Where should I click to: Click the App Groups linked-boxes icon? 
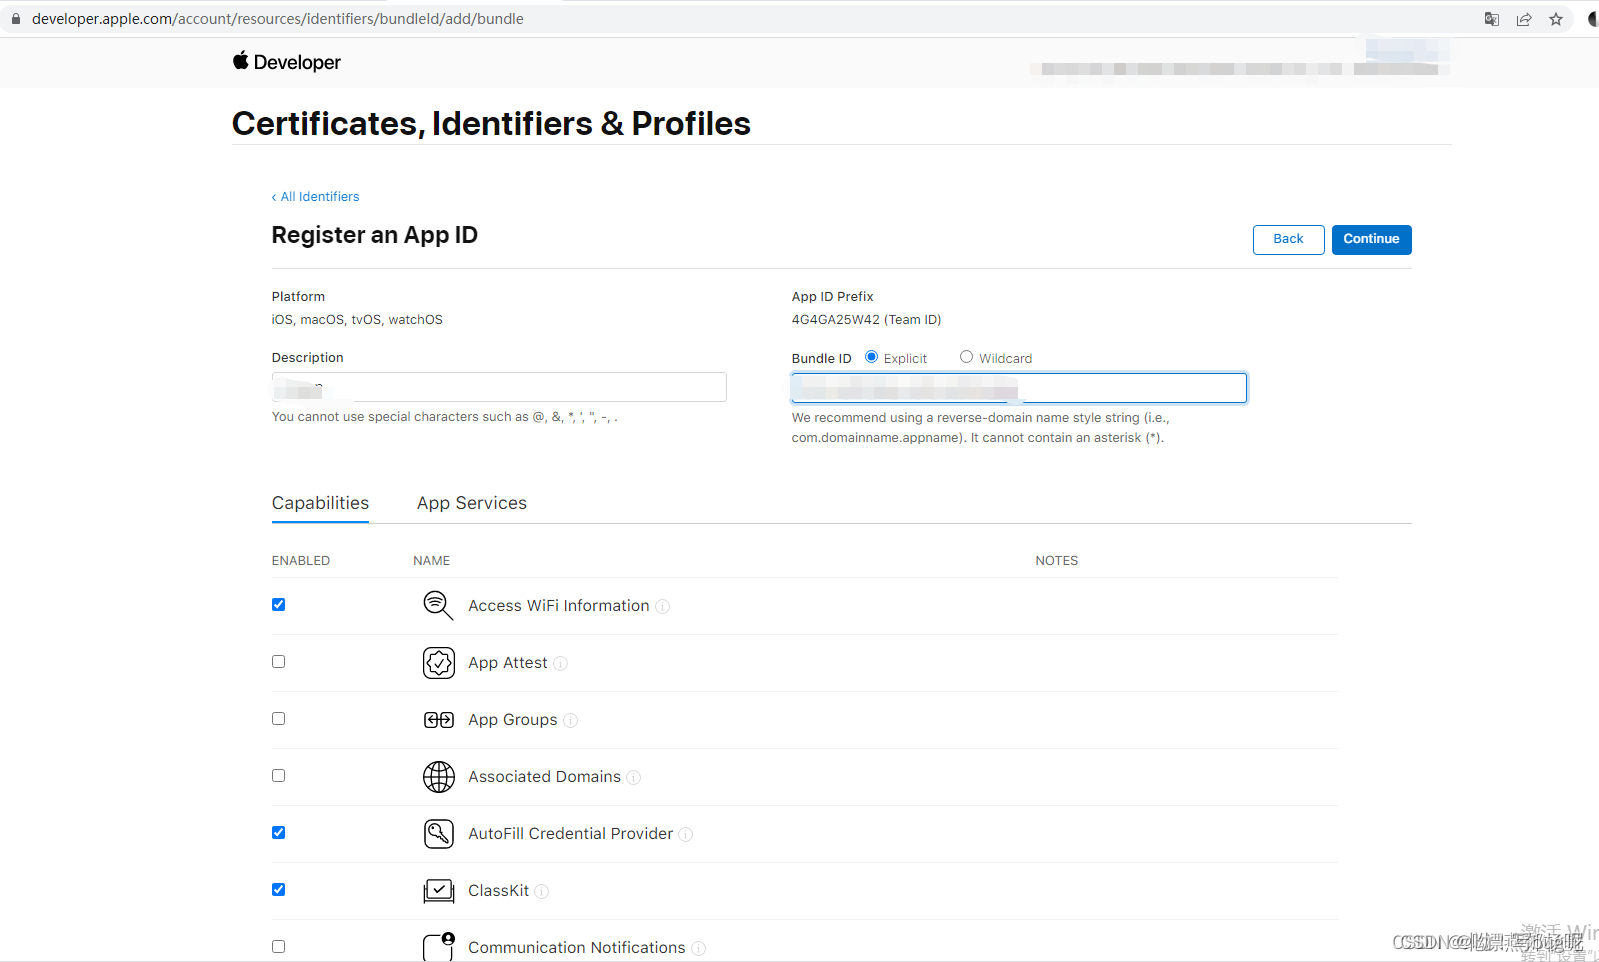pos(438,720)
